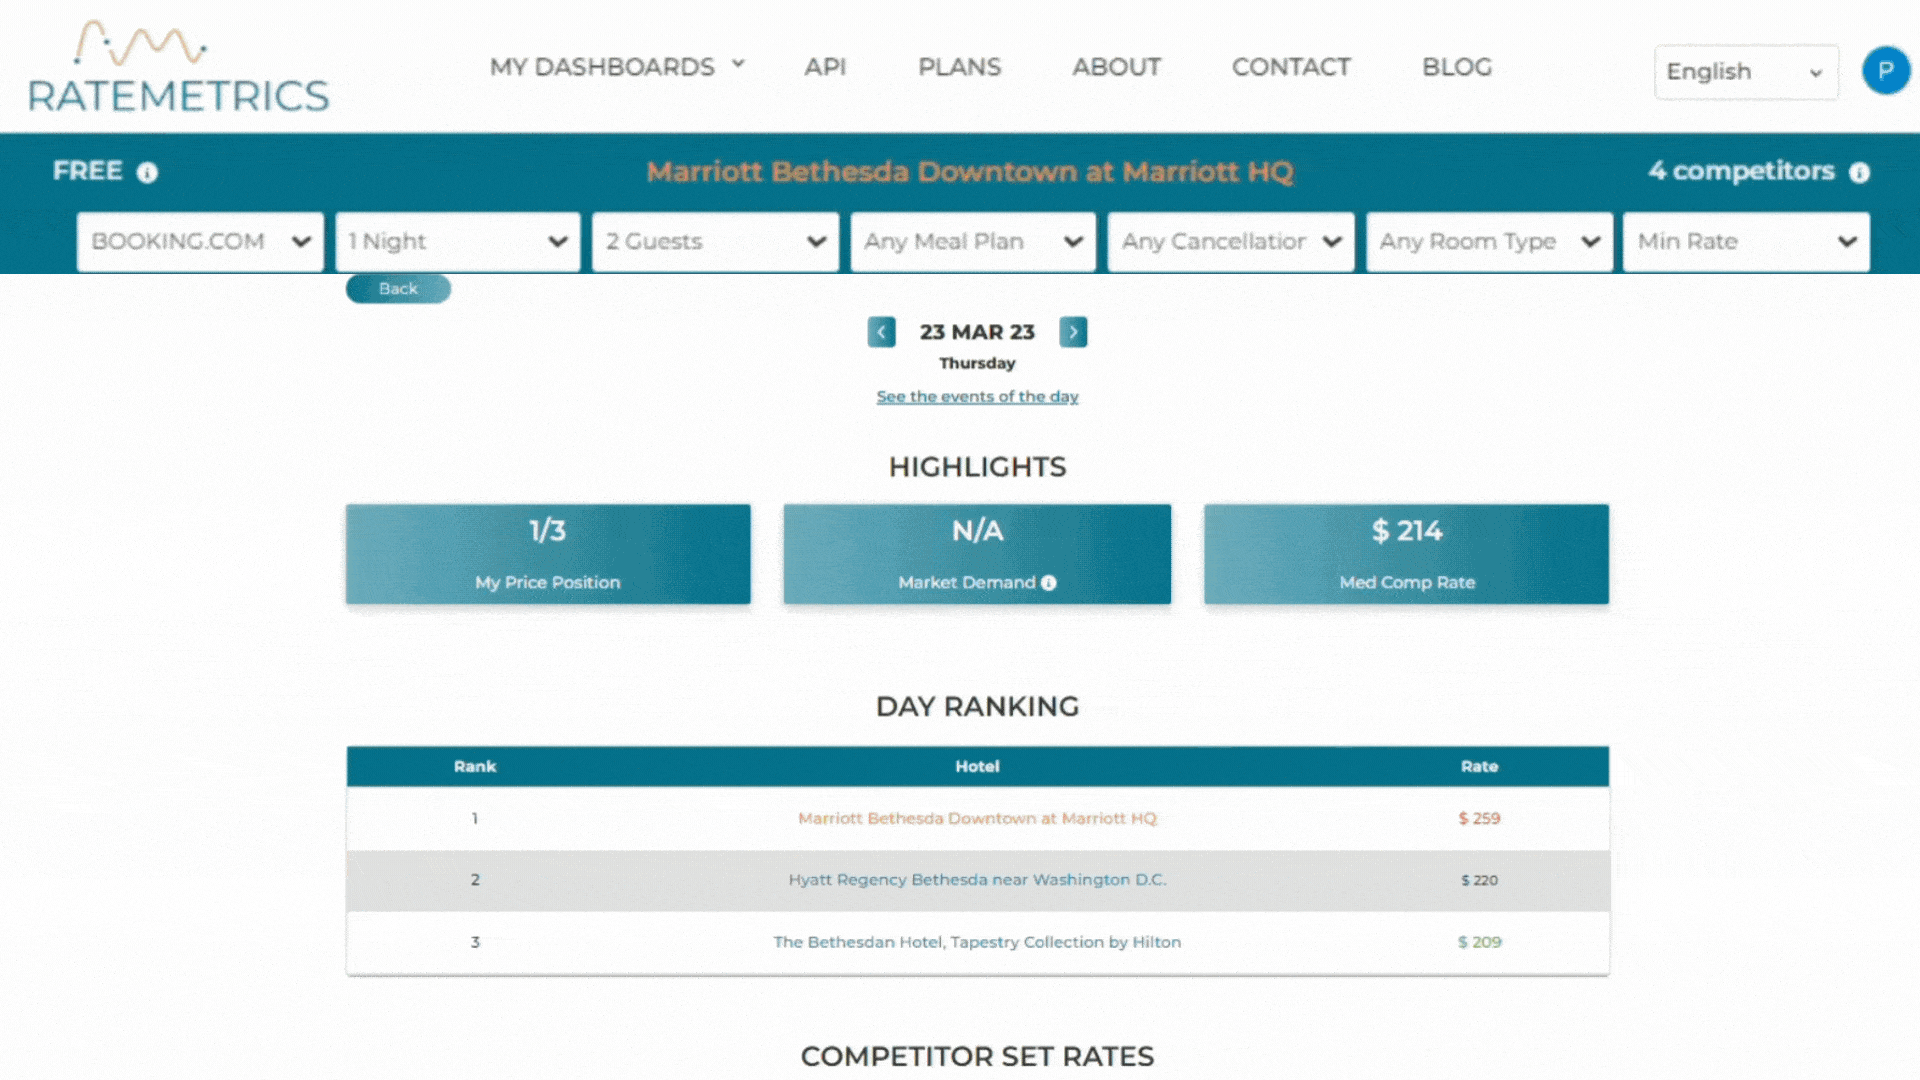Image resolution: width=1920 pixels, height=1080 pixels.
Task: Click the FREE plan label
Action: pos(88,171)
